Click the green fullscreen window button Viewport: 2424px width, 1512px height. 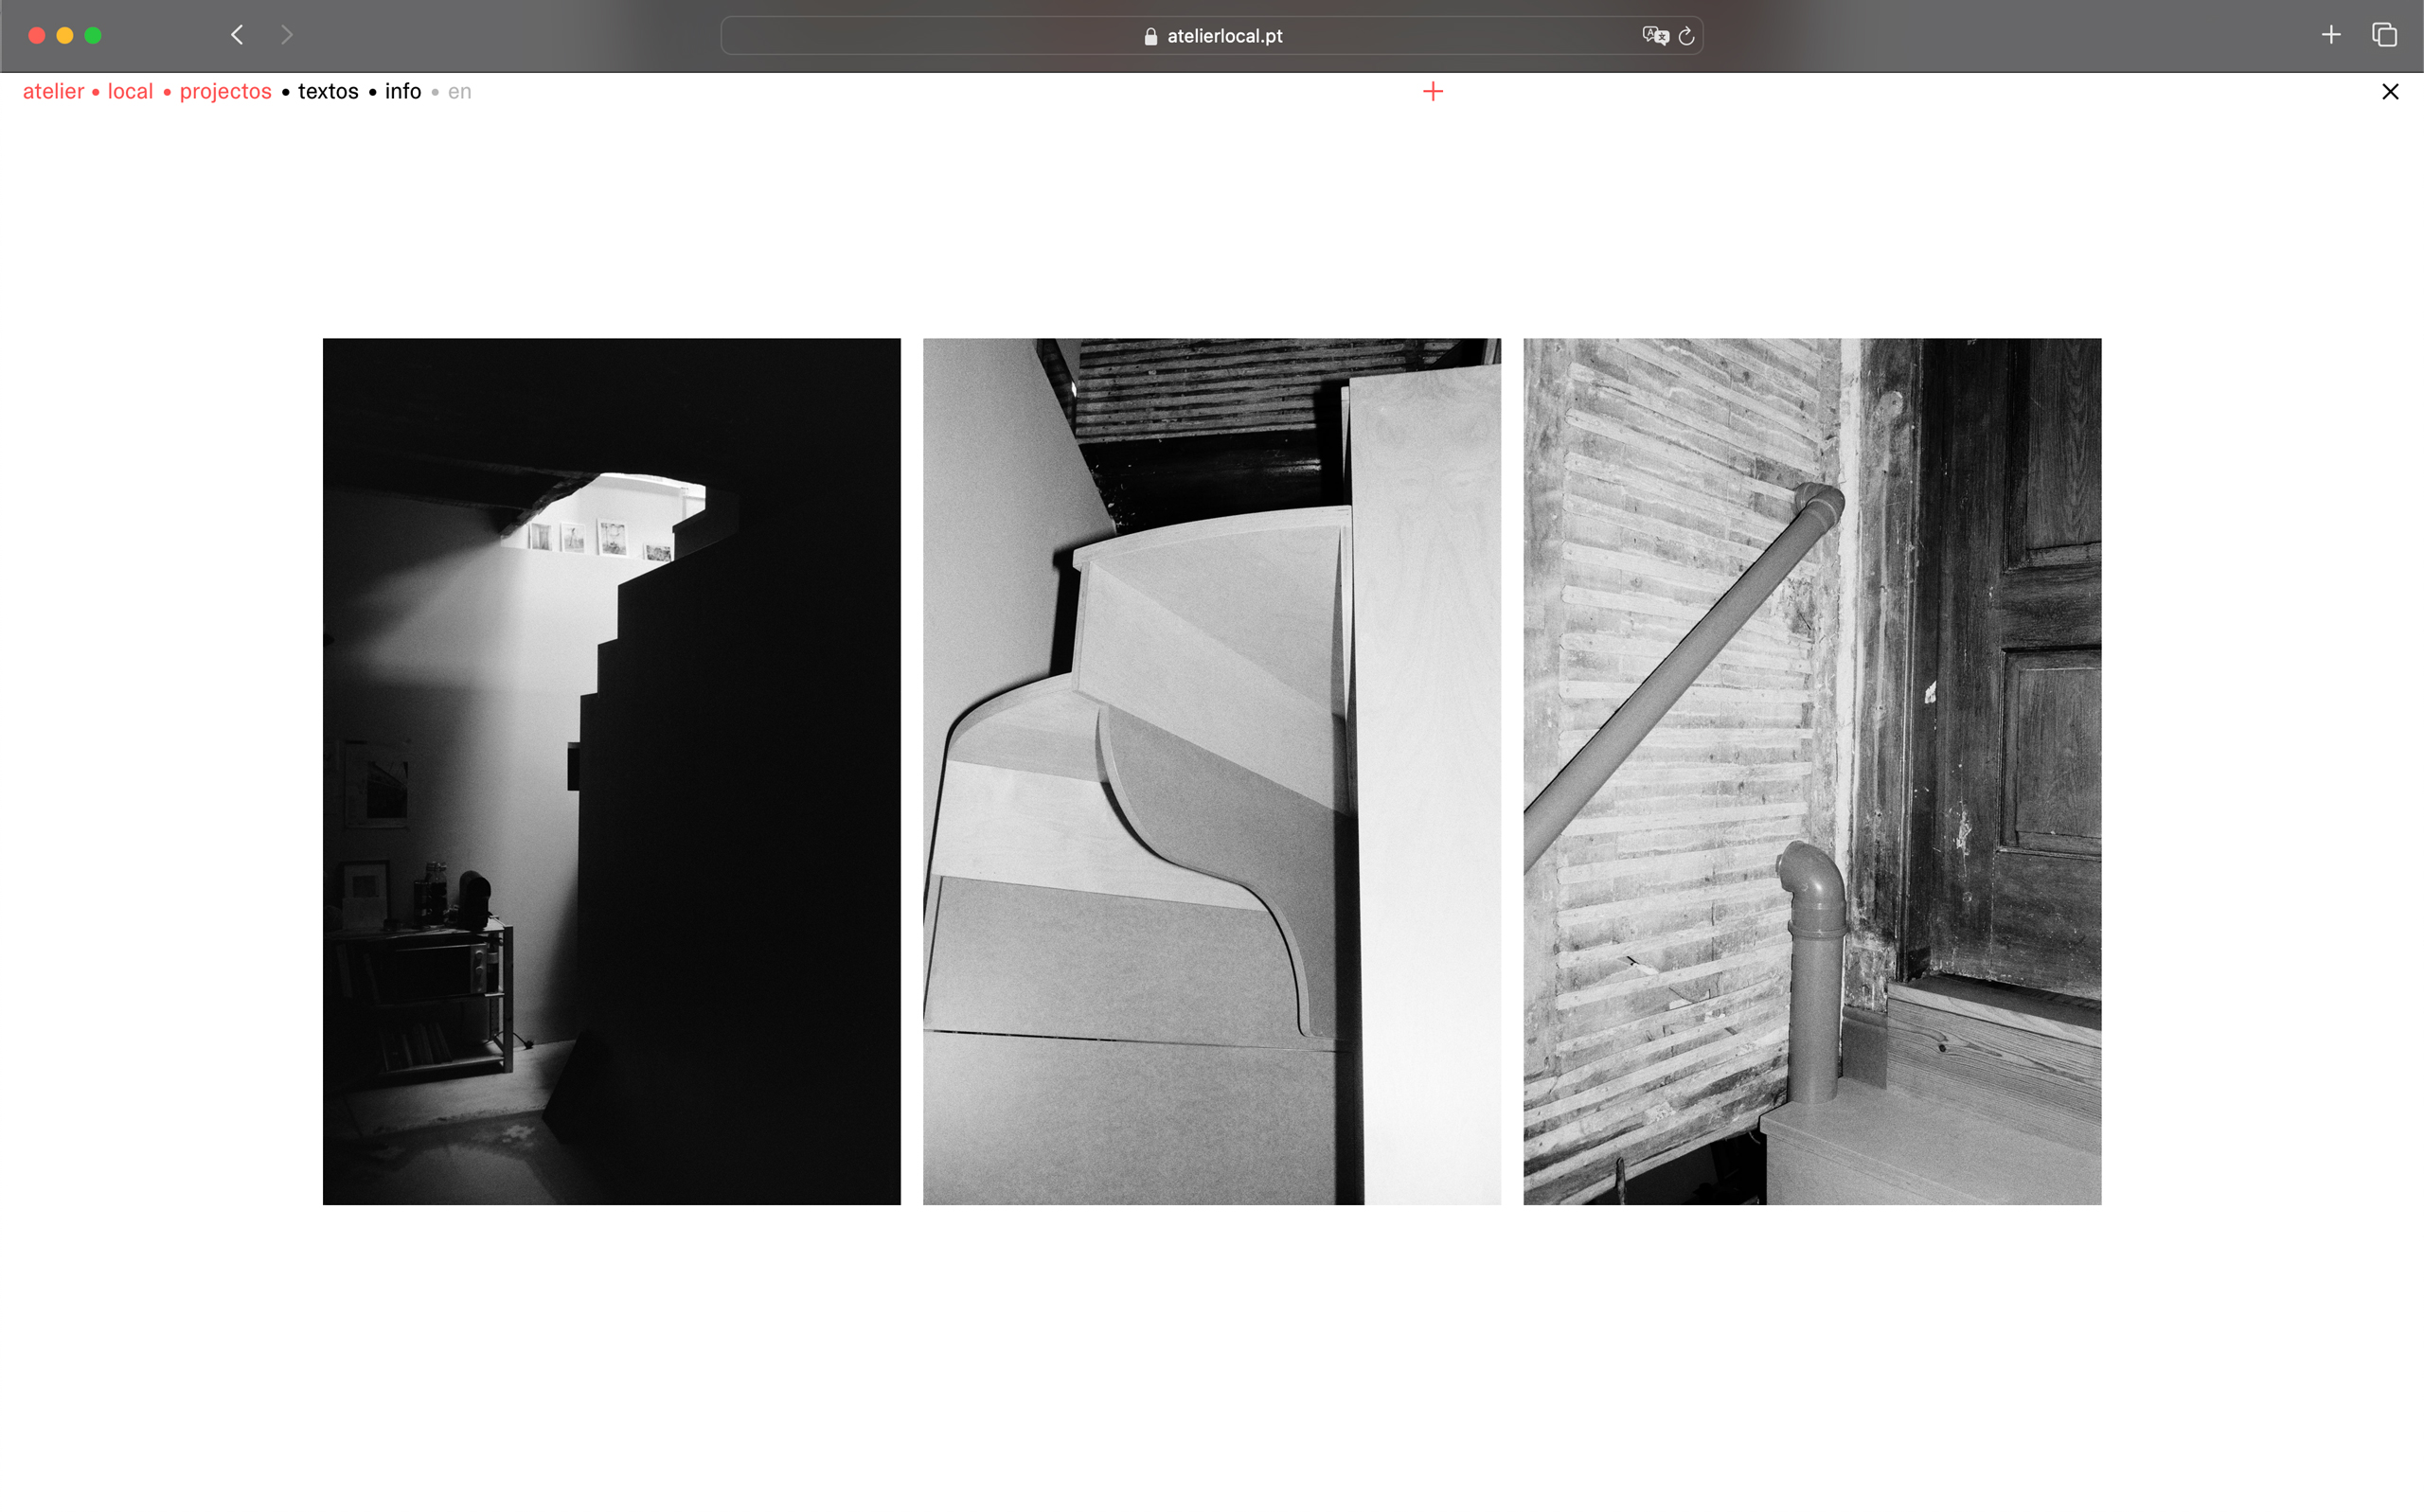(93, 36)
